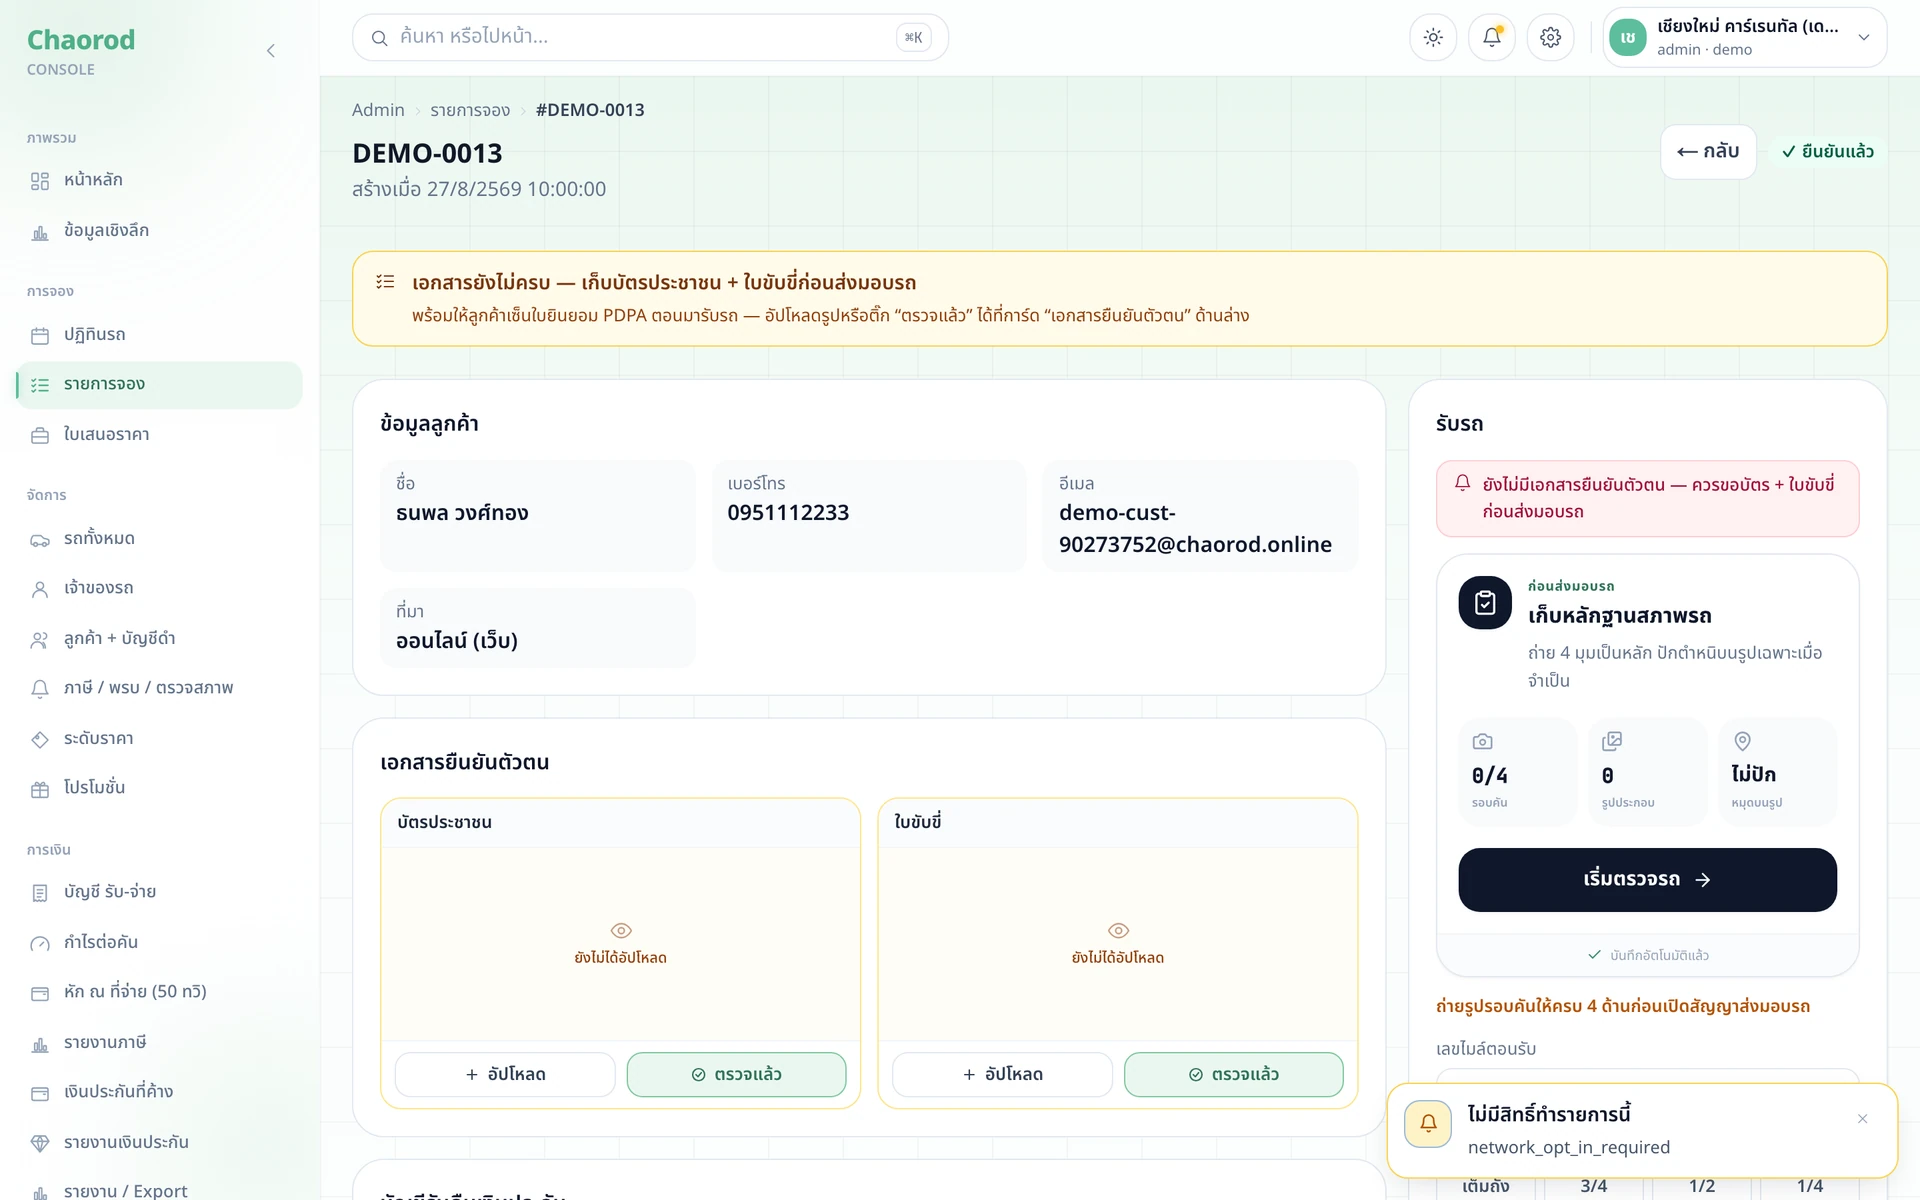Focus the search field
Viewport: 1920px width, 1200px height.
[650, 37]
